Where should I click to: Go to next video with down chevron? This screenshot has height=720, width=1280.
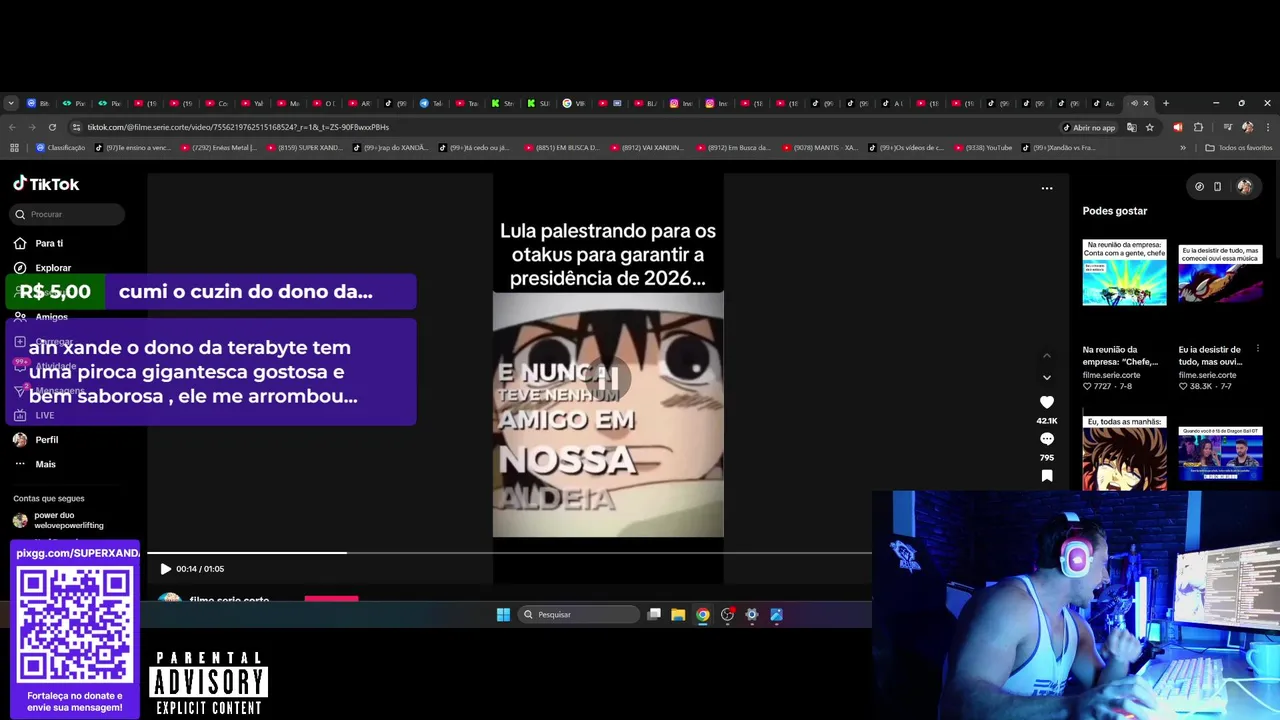[x=1047, y=378]
